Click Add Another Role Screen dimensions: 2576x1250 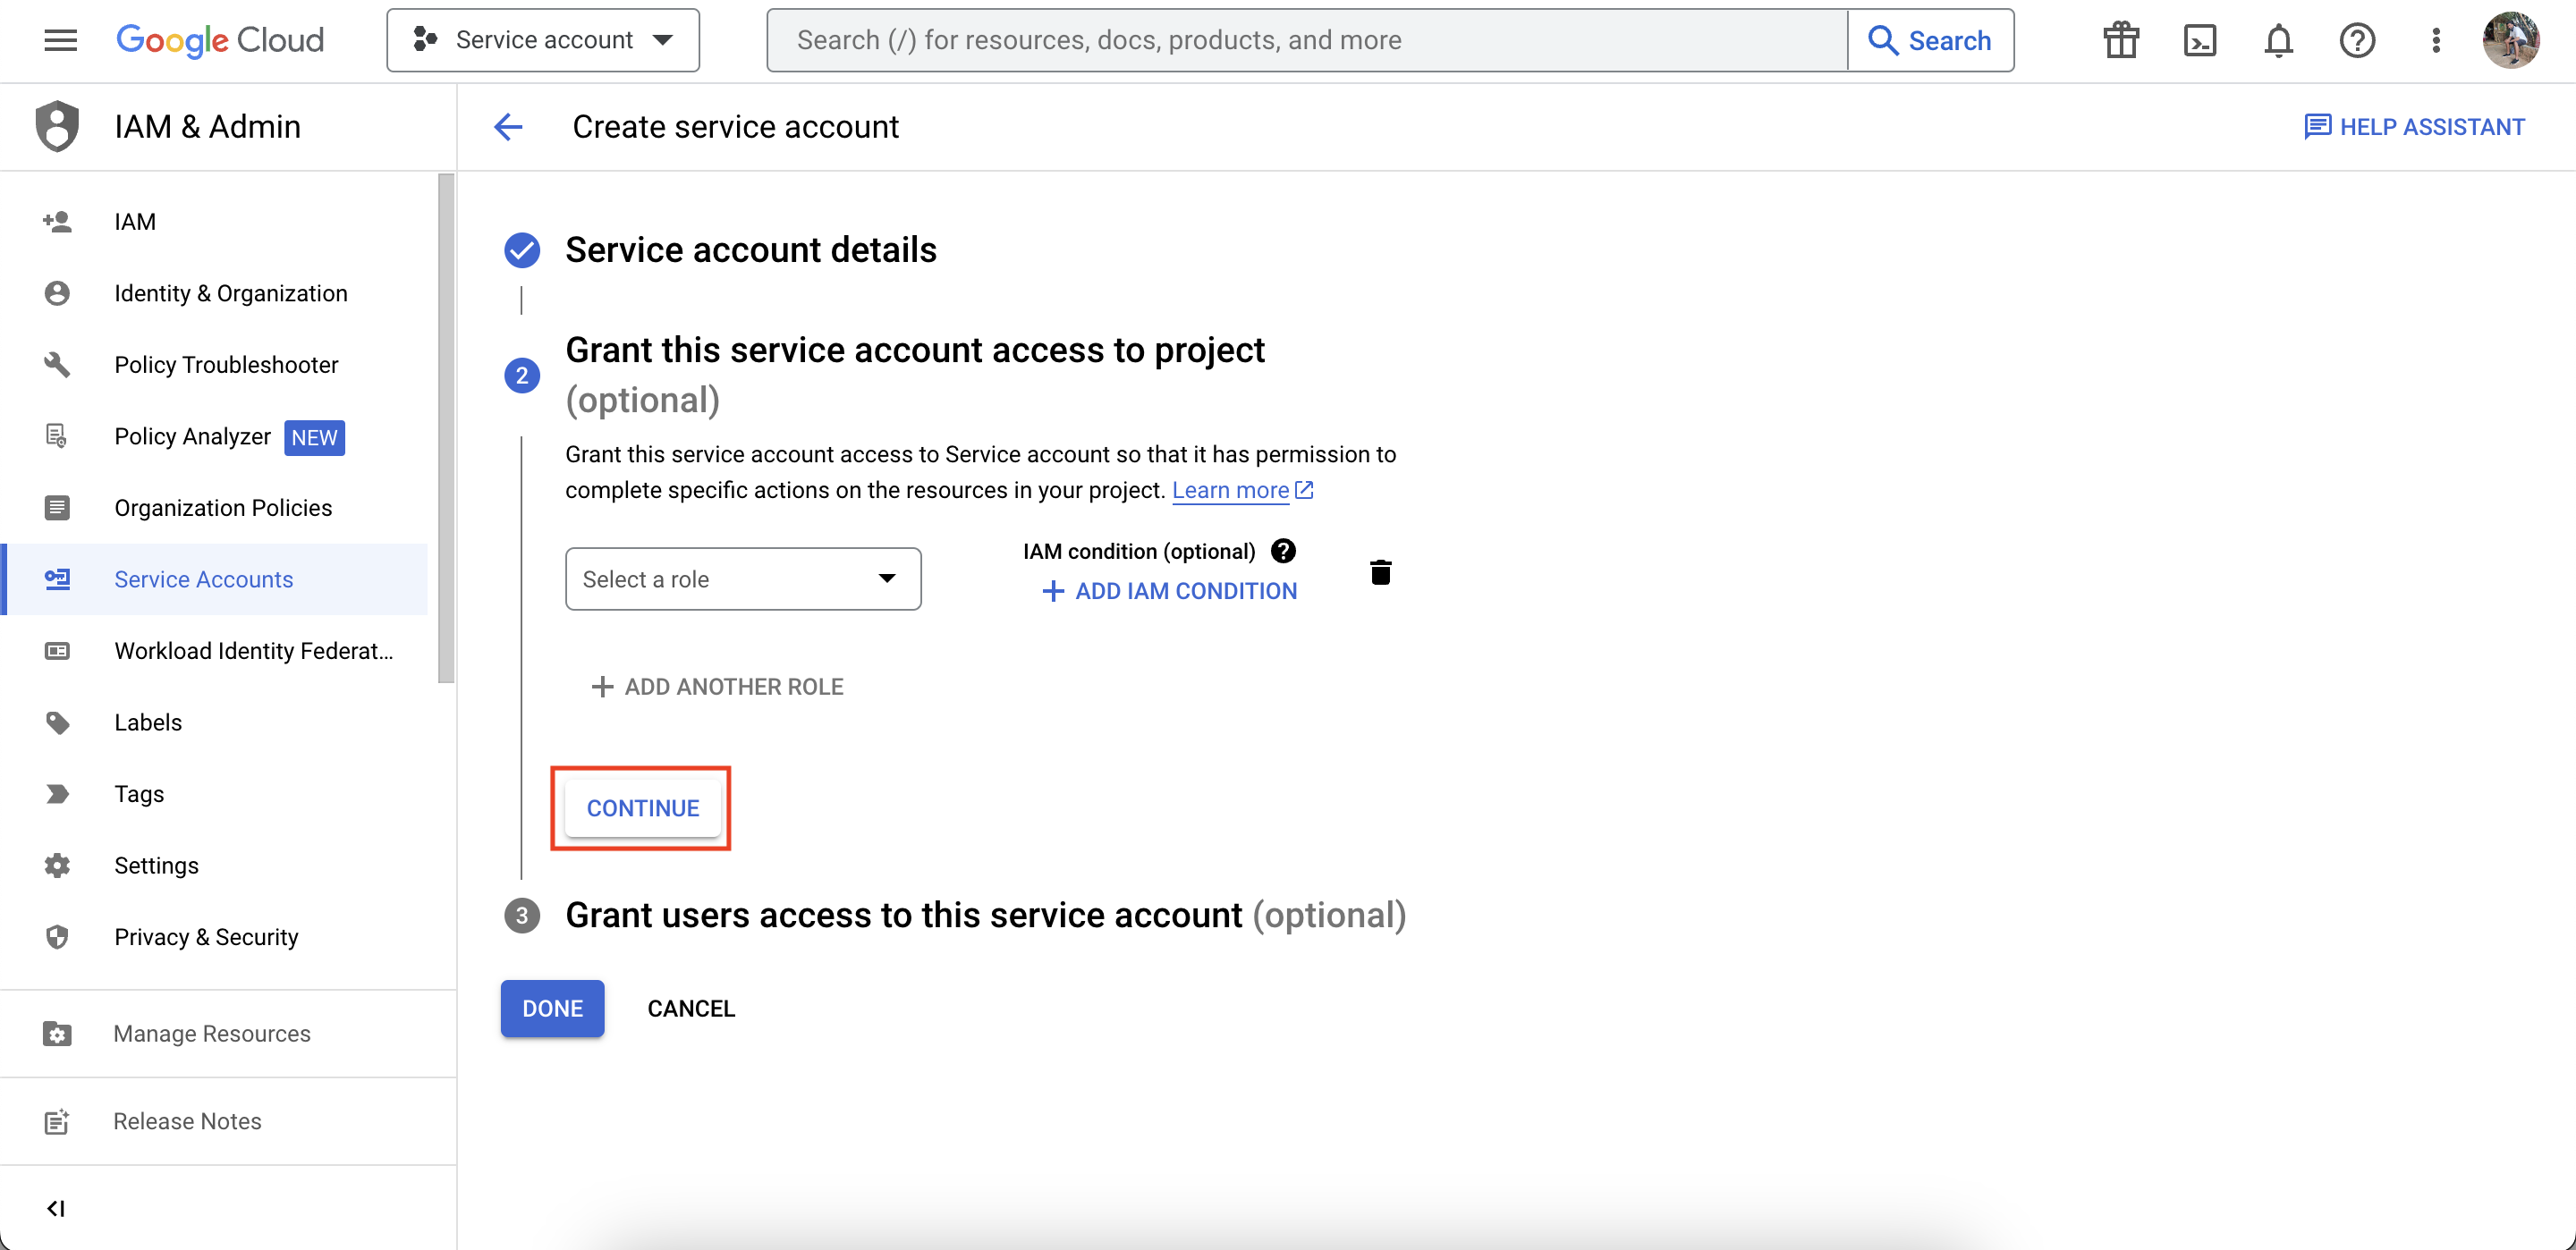tap(717, 686)
